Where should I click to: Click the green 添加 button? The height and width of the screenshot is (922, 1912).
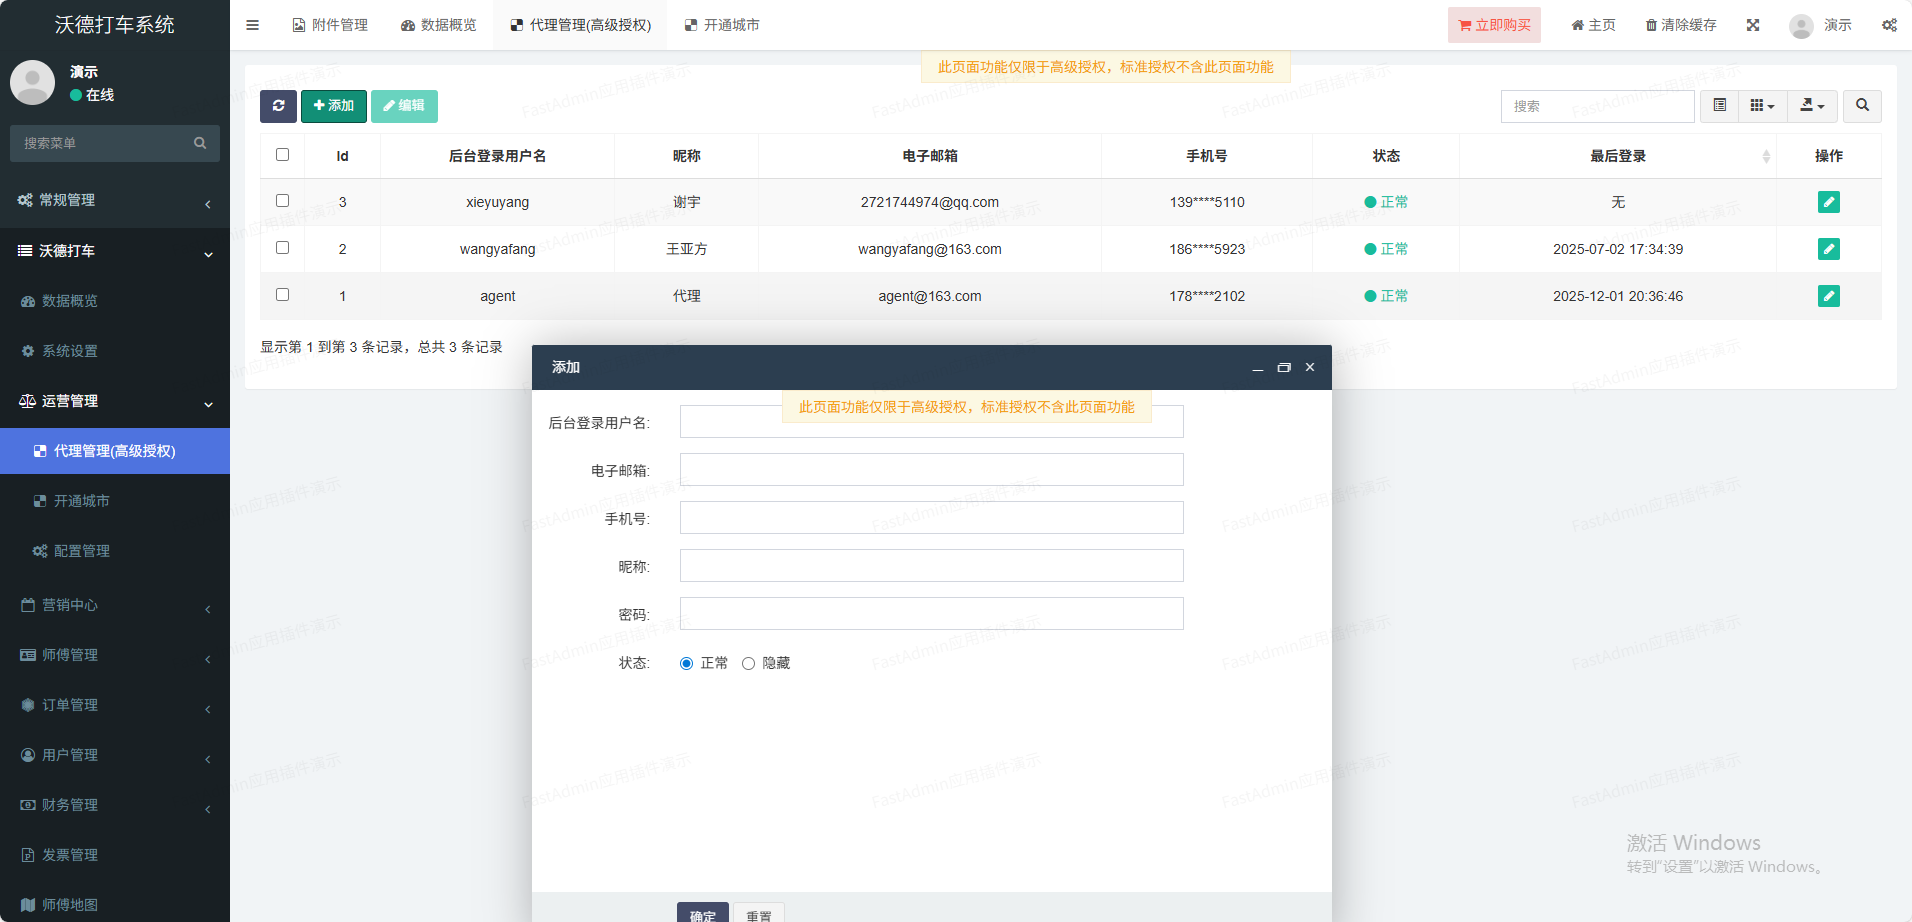tap(334, 106)
